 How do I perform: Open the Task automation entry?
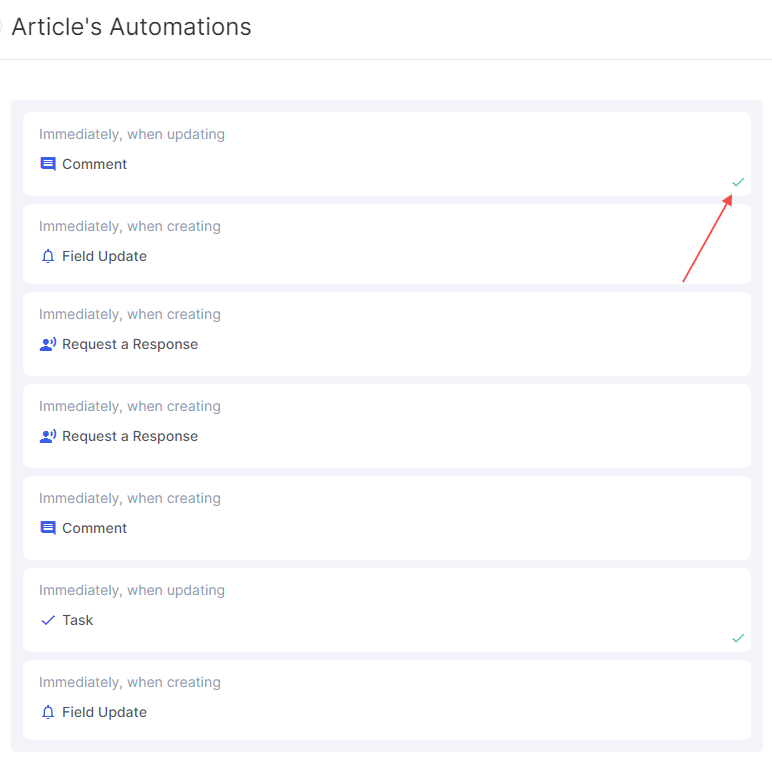[x=386, y=609]
